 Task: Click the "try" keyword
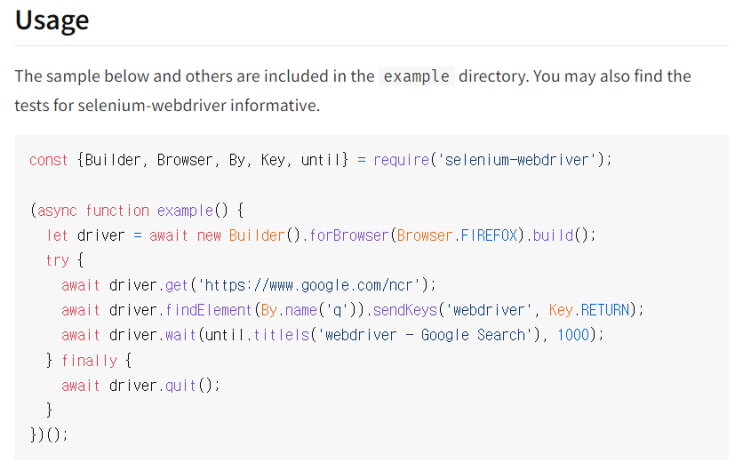coord(57,261)
